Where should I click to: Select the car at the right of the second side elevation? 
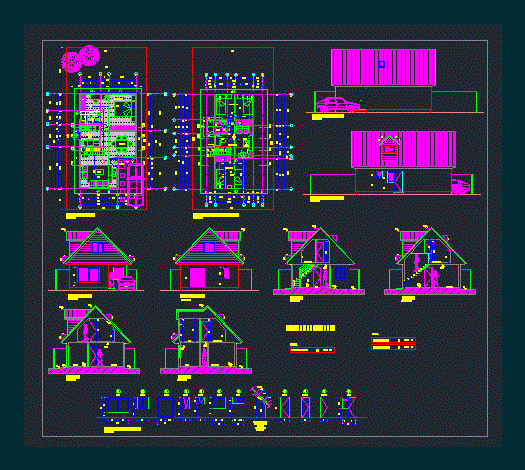pyautogui.click(x=460, y=187)
